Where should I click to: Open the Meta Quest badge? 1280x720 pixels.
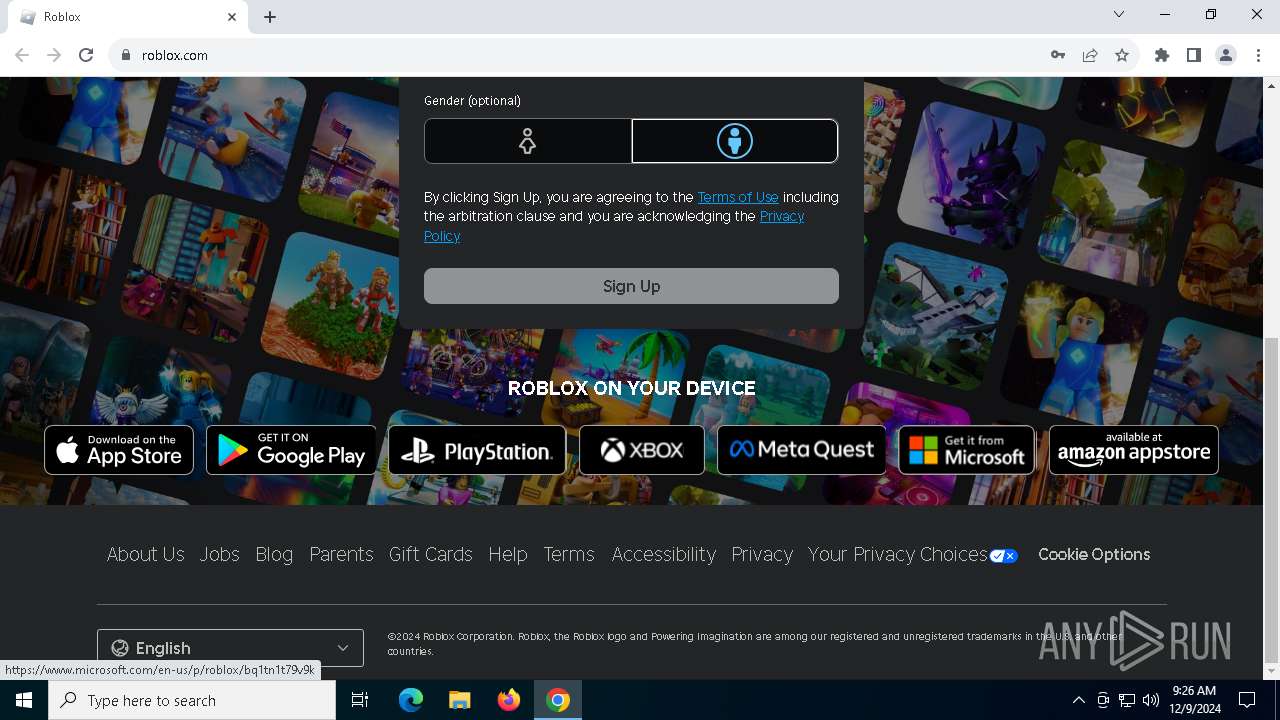pyautogui.click(x=801, y=450)
